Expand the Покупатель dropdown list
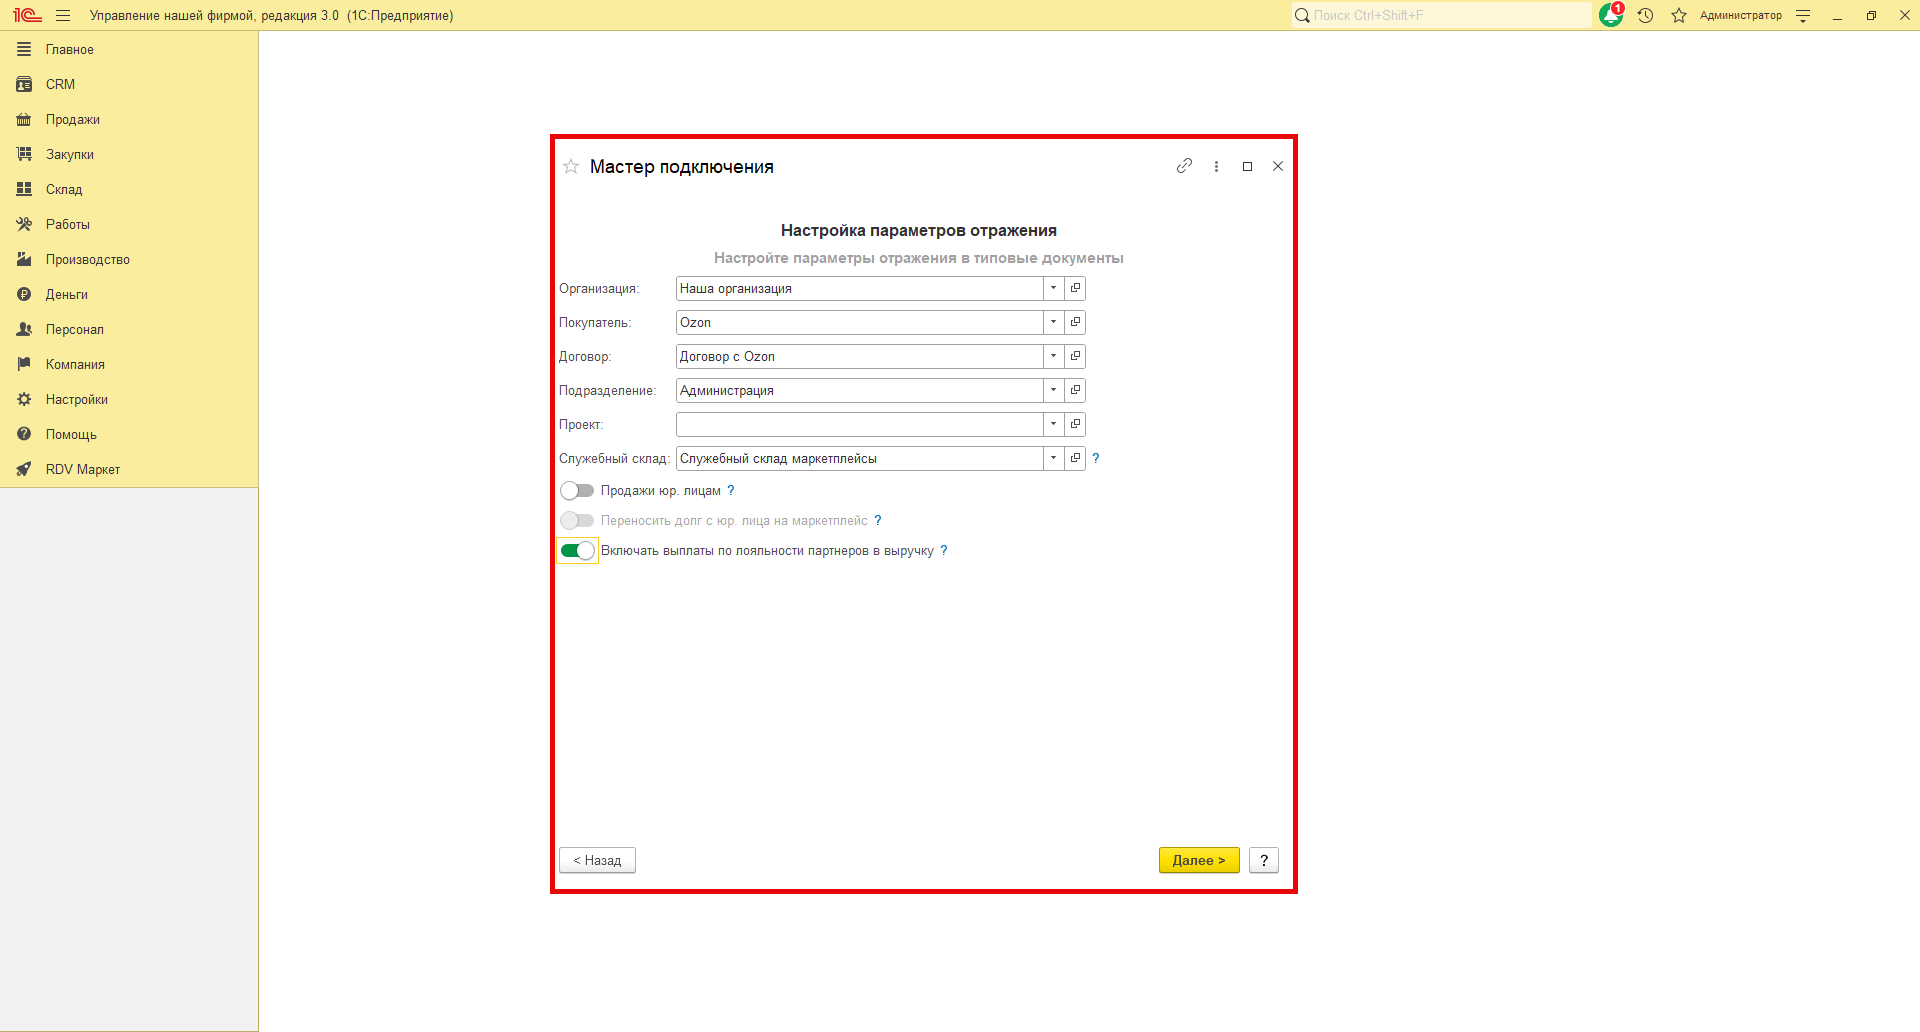The width and height of the screenshot is (1920, 1032). pyautogui.click(x=1053, y=322)
